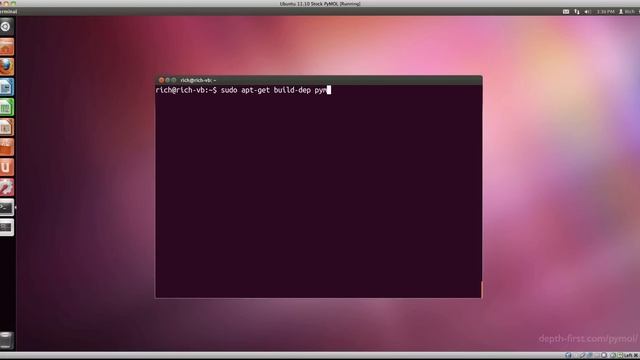
Task: Open Ubuntu Software Center icon
Action: [x=7, y=147]
